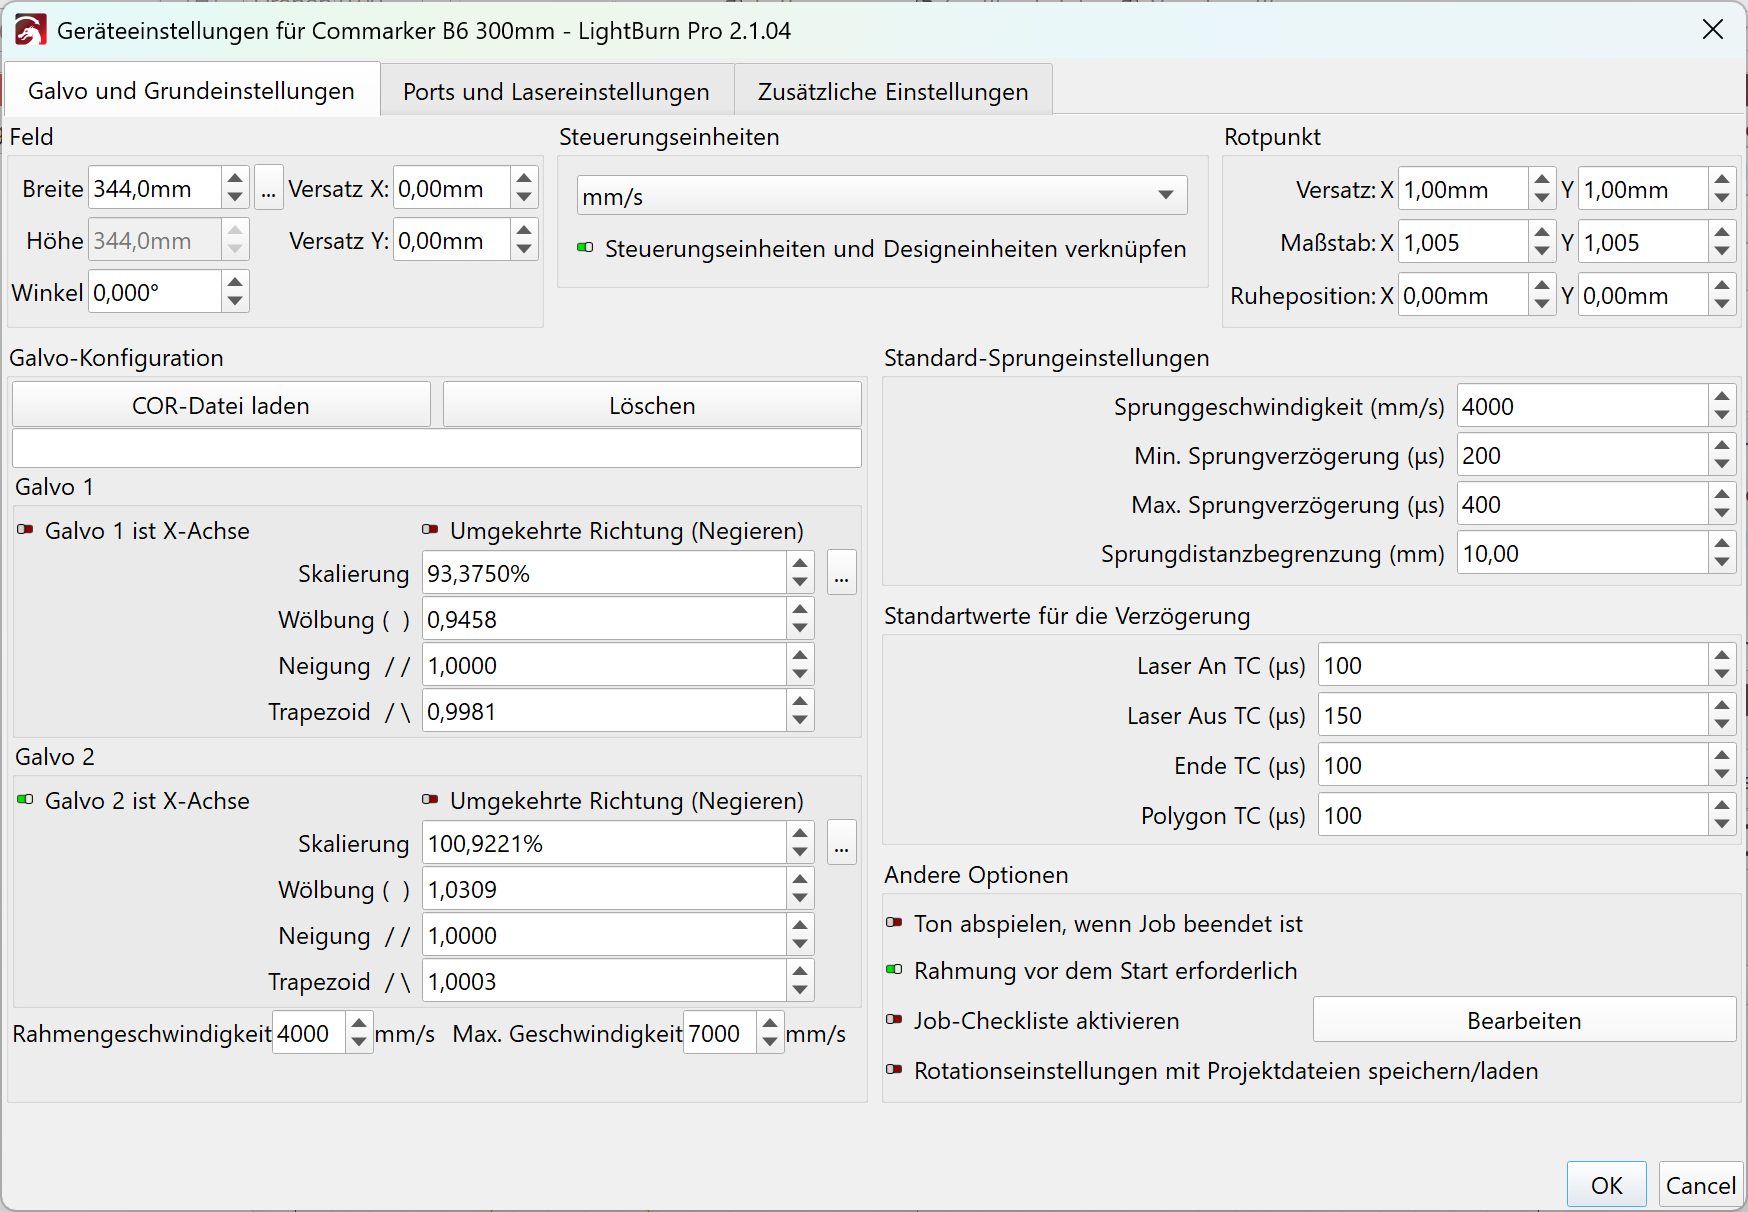Click the Löschen button
Screen dimensions: 1748x1212
point(652,405)
